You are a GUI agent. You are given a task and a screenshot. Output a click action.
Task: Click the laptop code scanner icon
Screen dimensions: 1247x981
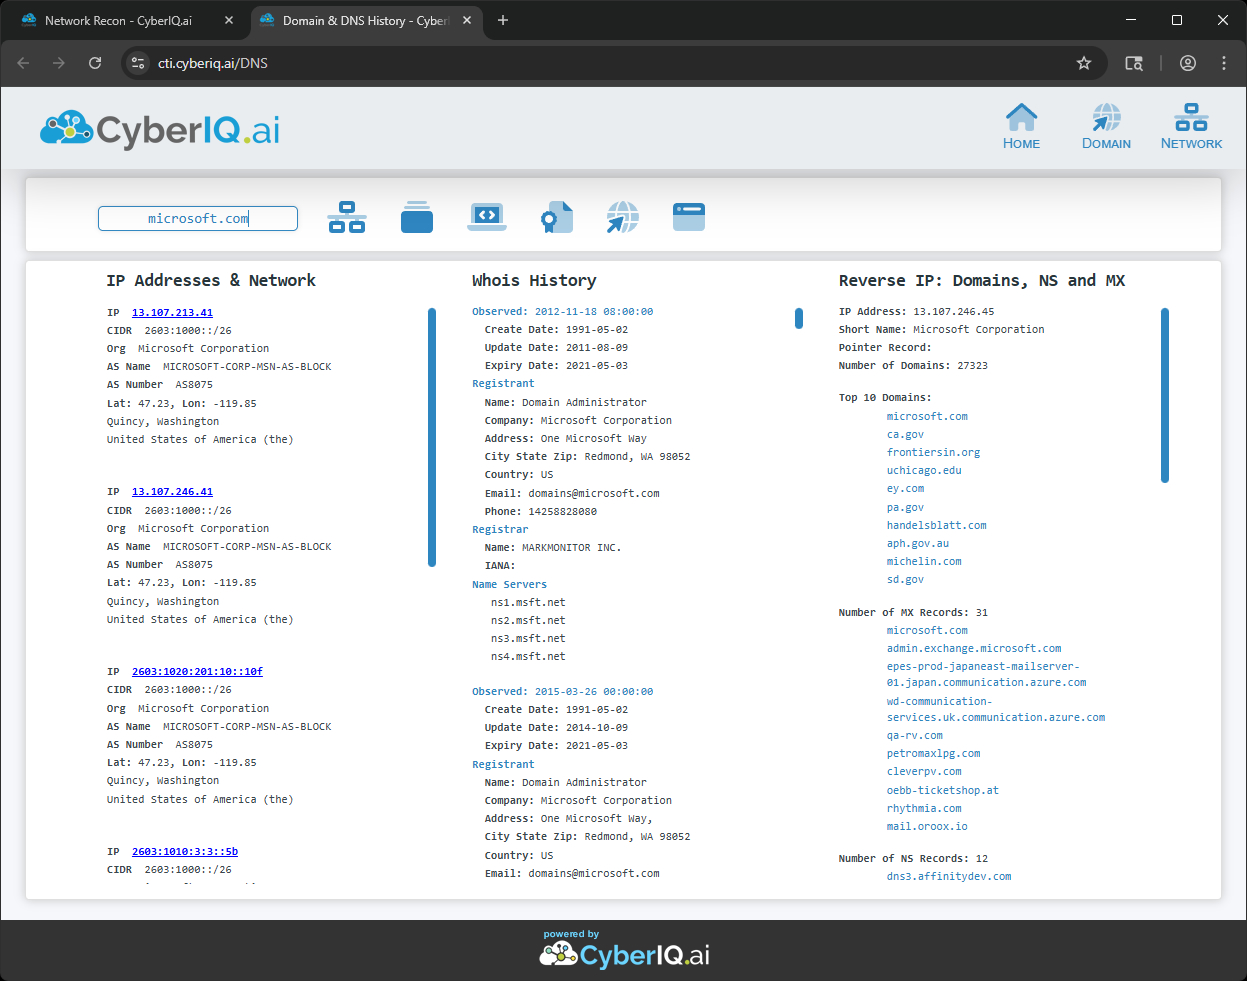[x=486, y=216]
